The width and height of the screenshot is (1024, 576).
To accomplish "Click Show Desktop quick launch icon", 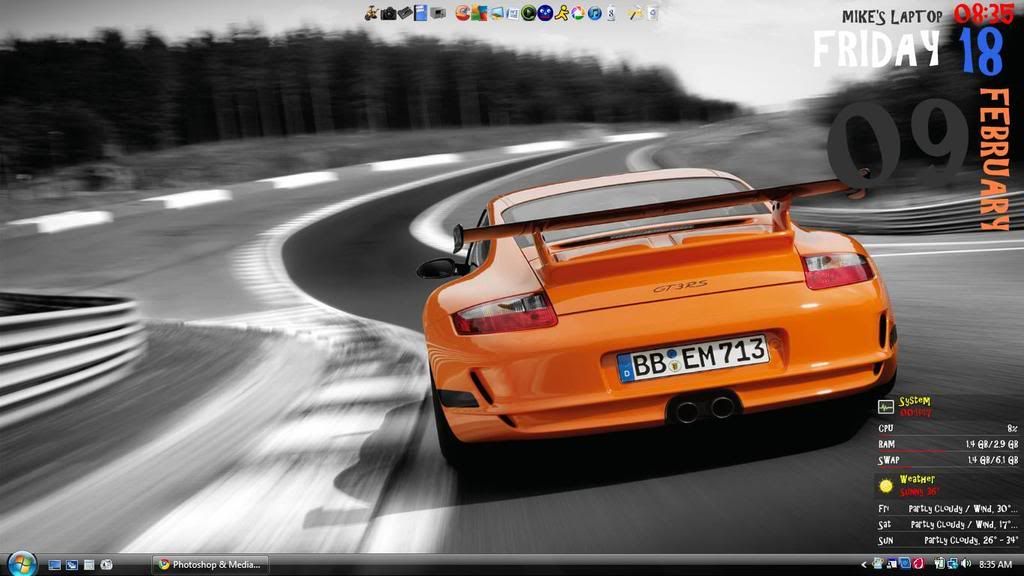I will tap(55, 565).
